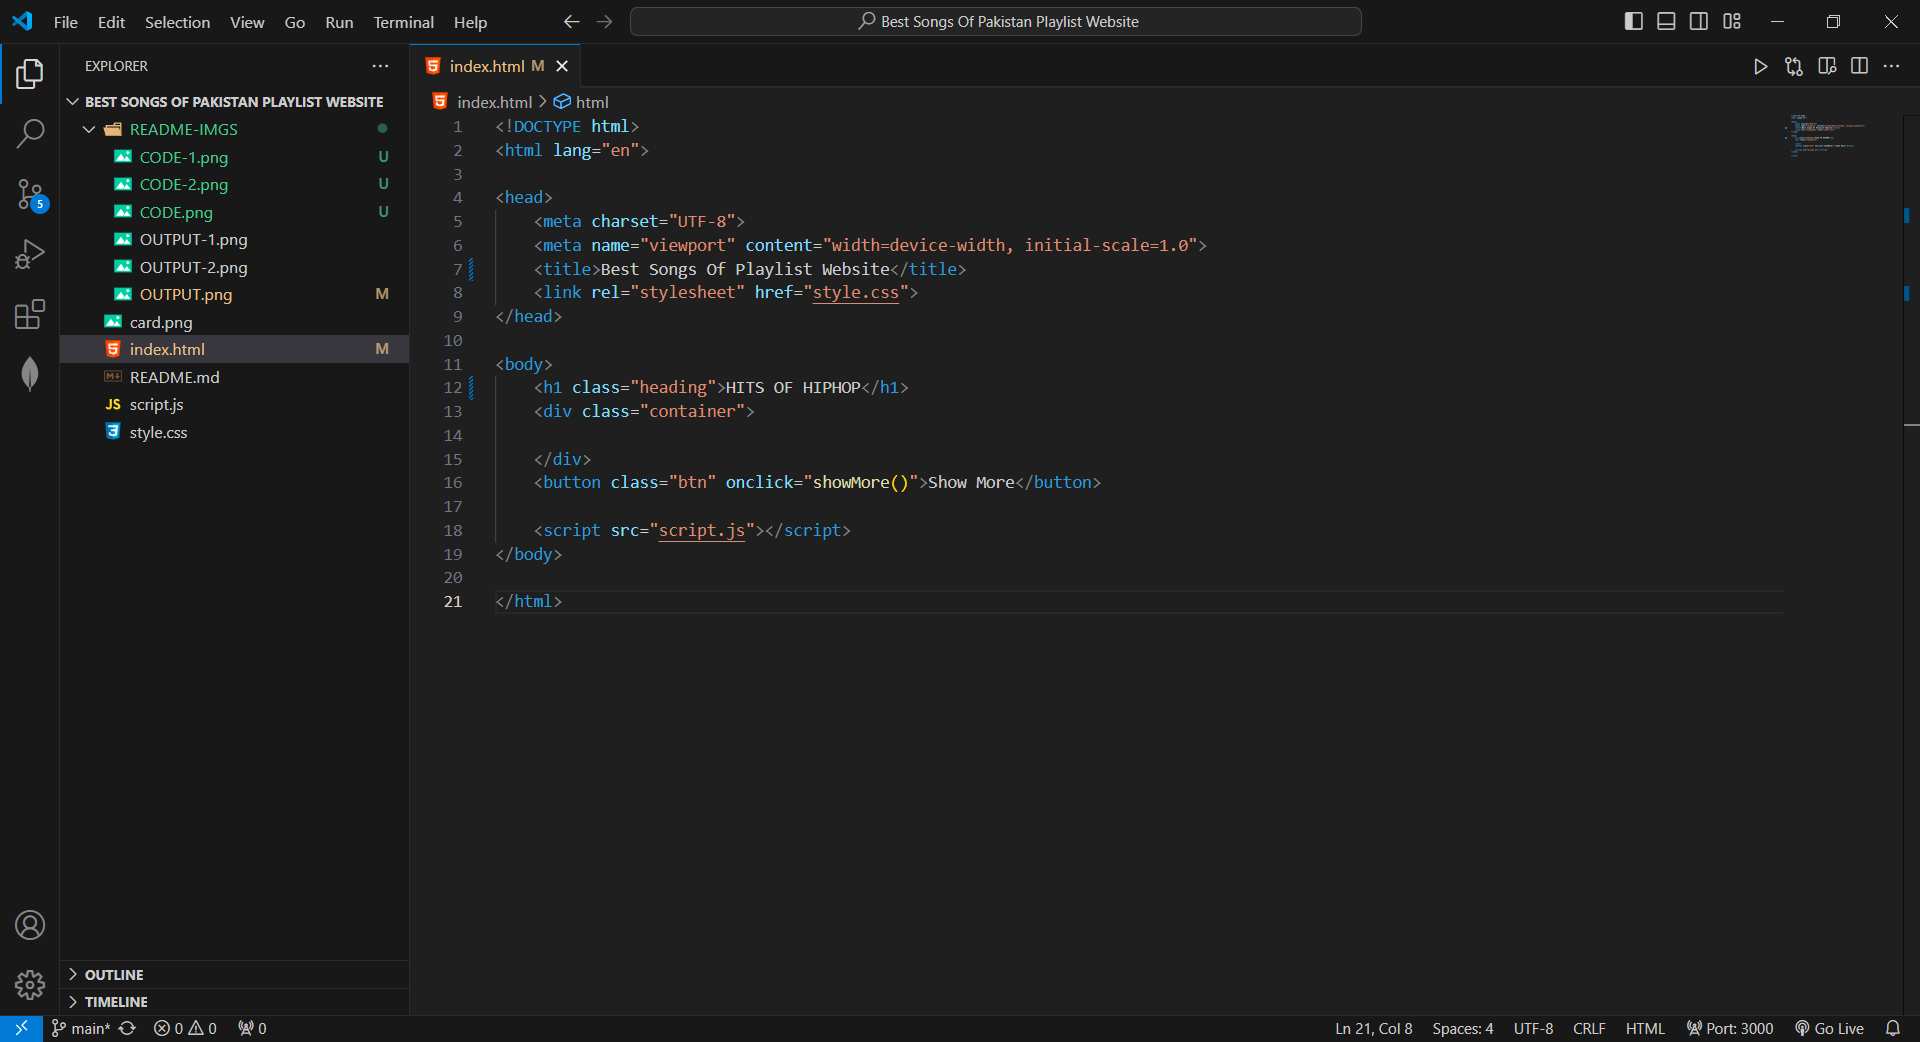Screen dimensions: 1920x1042
Task: Click Ln 21, Col 8 position indicator
Action: pos(1373,1028)
